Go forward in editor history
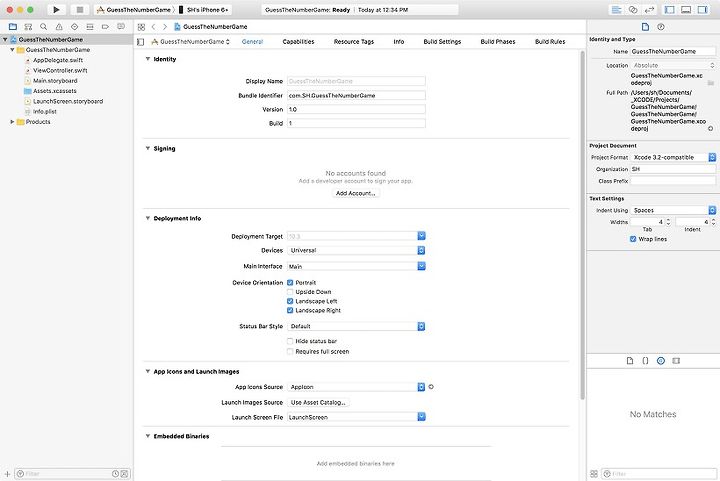Viewport: 720px width, 481px height. pos(165,27)
